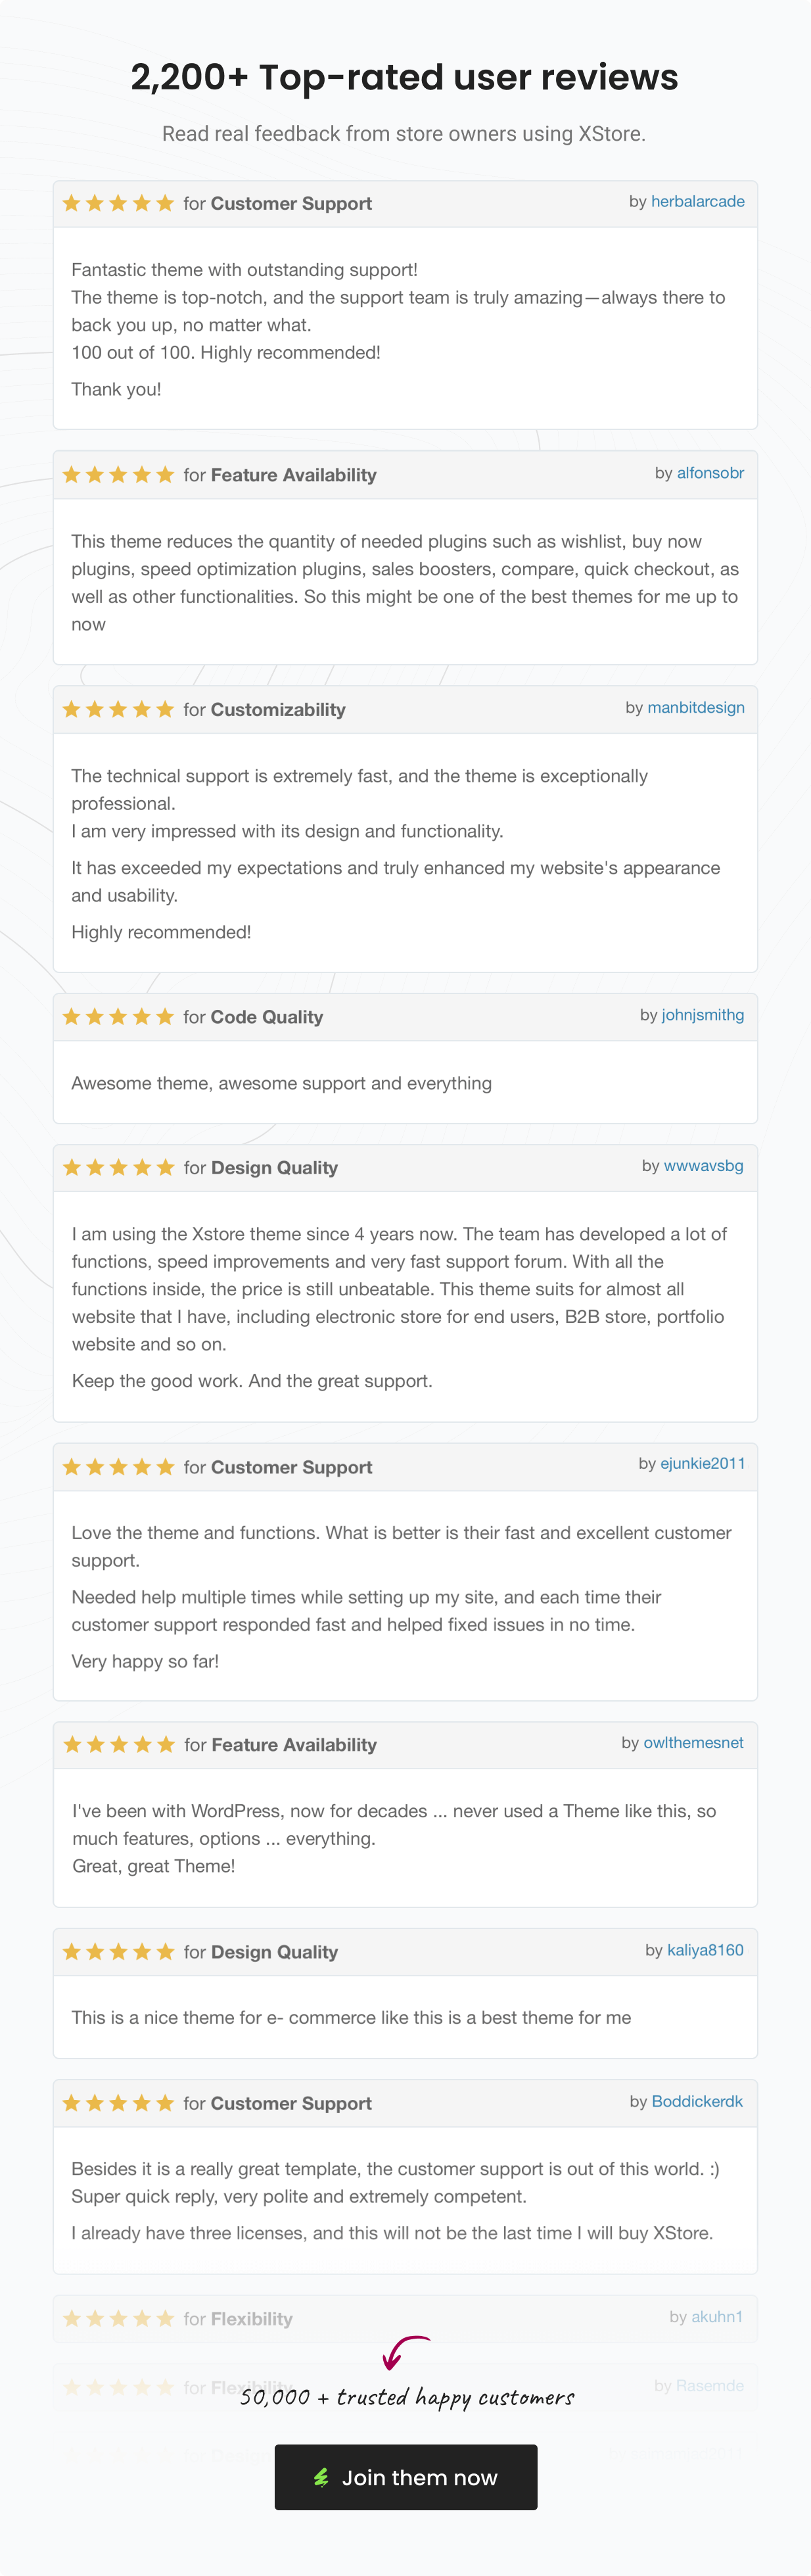
Task: Click star rating on Customizability review
Action: pyautogui.click(x=118, y=710)
